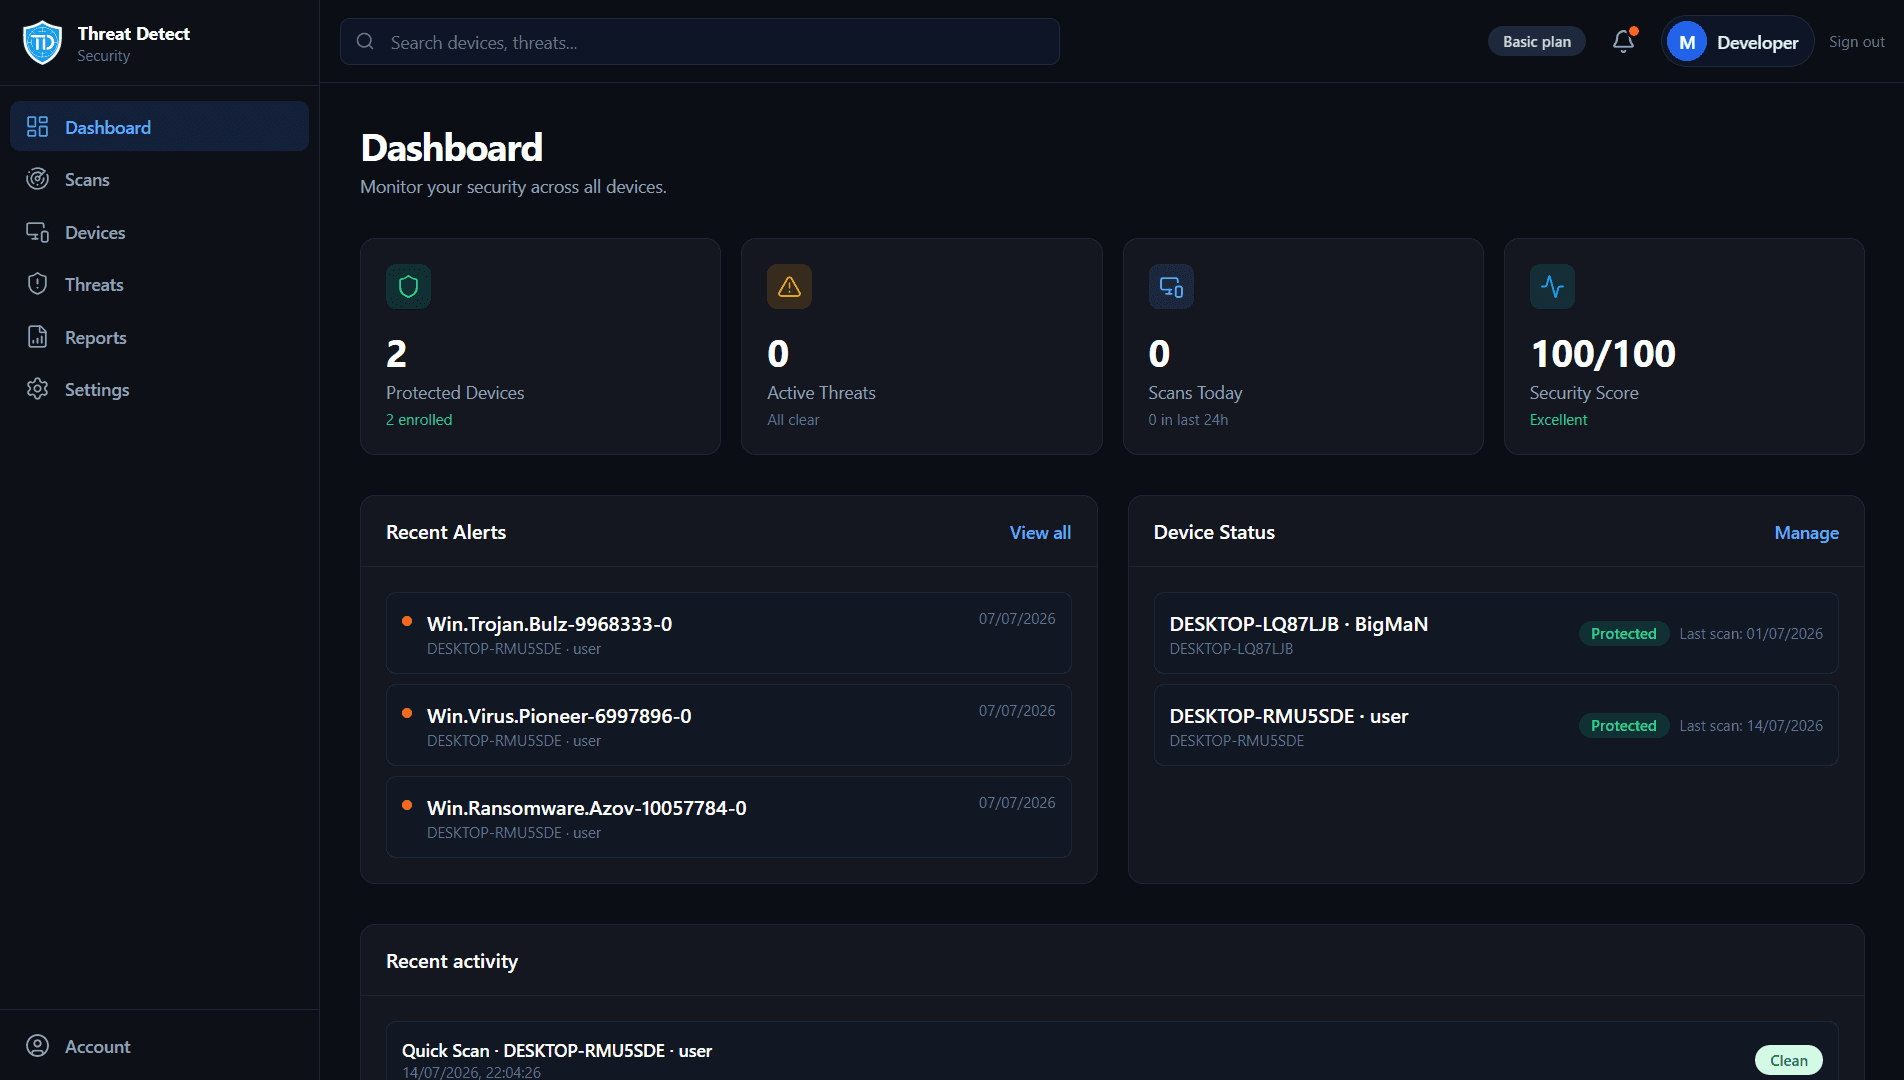The image size is (1904, 1080).
Task: Click the Clean badge on Quick Scan activity
Action: pyautogui.click(x=1788, y=1060)
